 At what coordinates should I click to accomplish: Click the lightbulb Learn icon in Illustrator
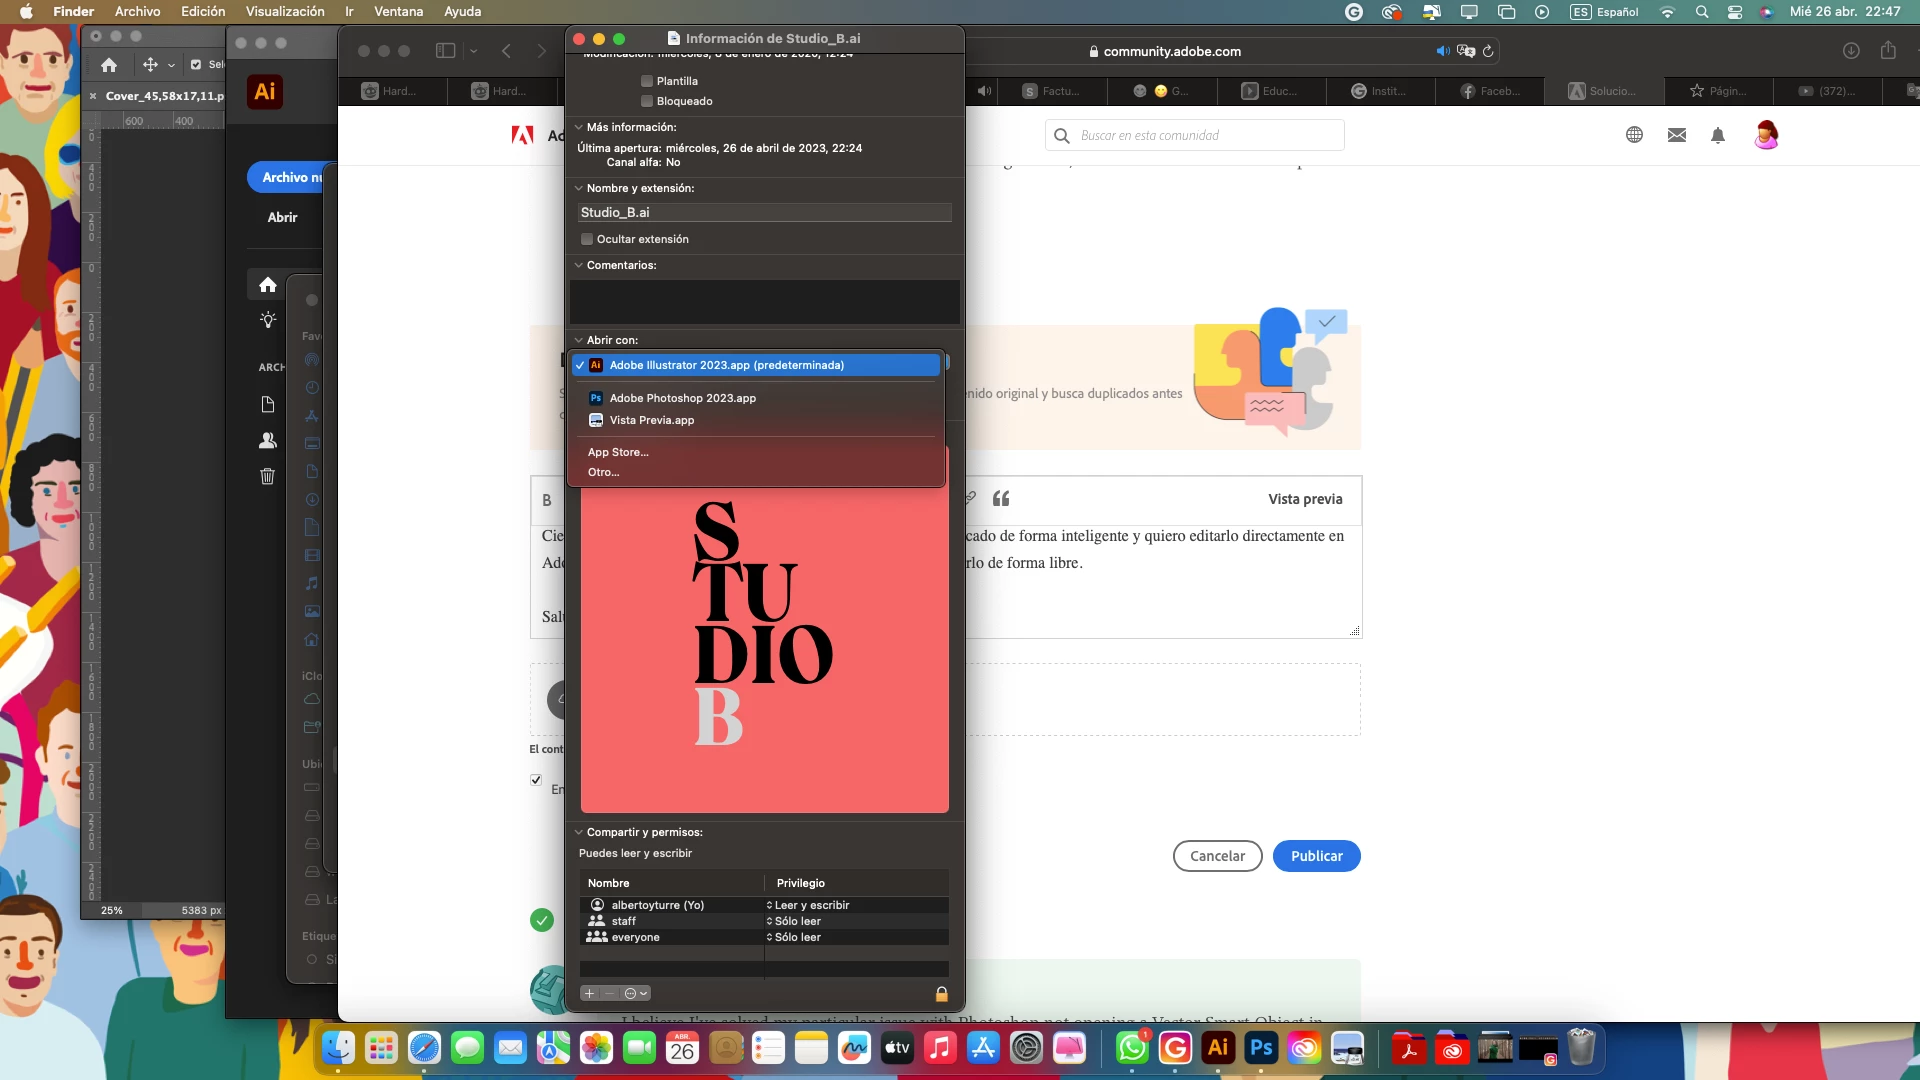267,320
